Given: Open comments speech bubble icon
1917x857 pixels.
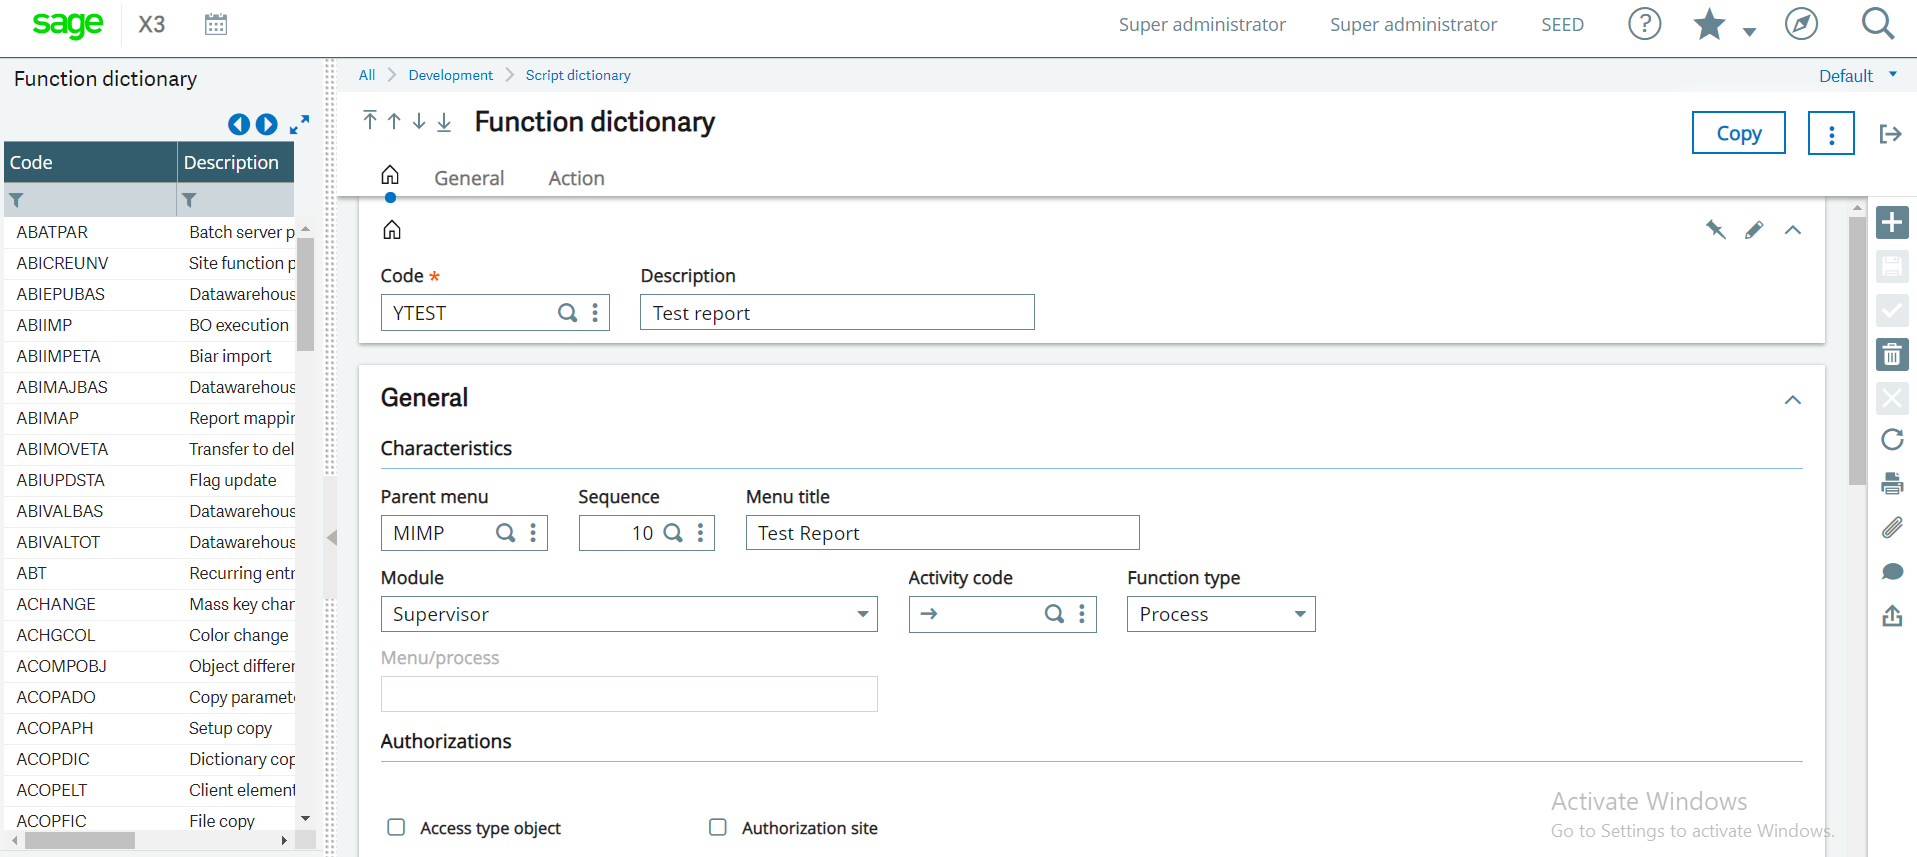Looking at the screenshot, I should [1892, 571].
